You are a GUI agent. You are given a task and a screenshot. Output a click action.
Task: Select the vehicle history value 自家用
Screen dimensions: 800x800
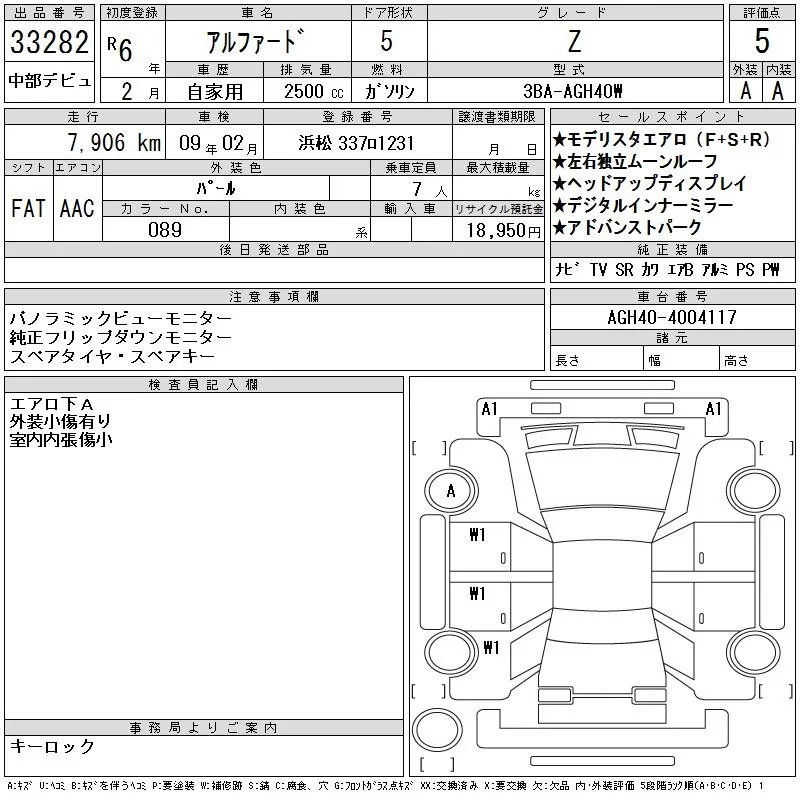215,92
